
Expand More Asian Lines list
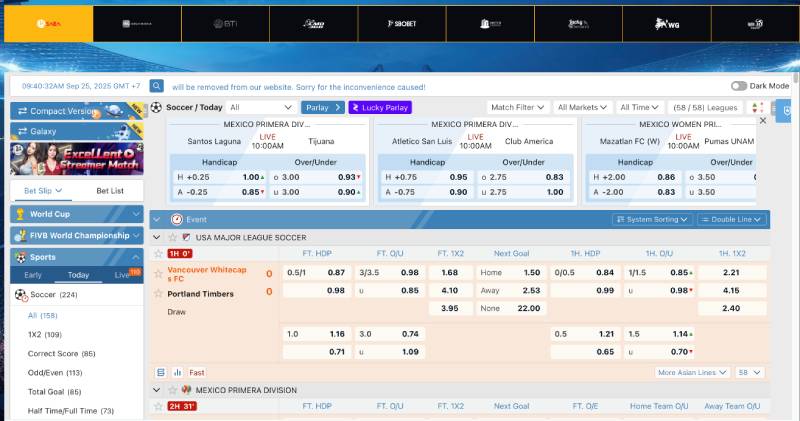point(692,372)
